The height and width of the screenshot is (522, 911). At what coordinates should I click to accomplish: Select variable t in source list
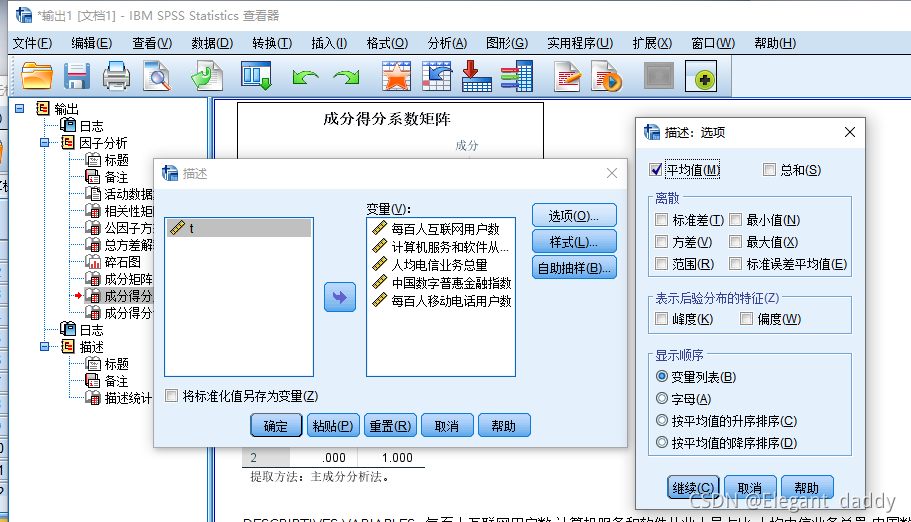coord(239,228)
